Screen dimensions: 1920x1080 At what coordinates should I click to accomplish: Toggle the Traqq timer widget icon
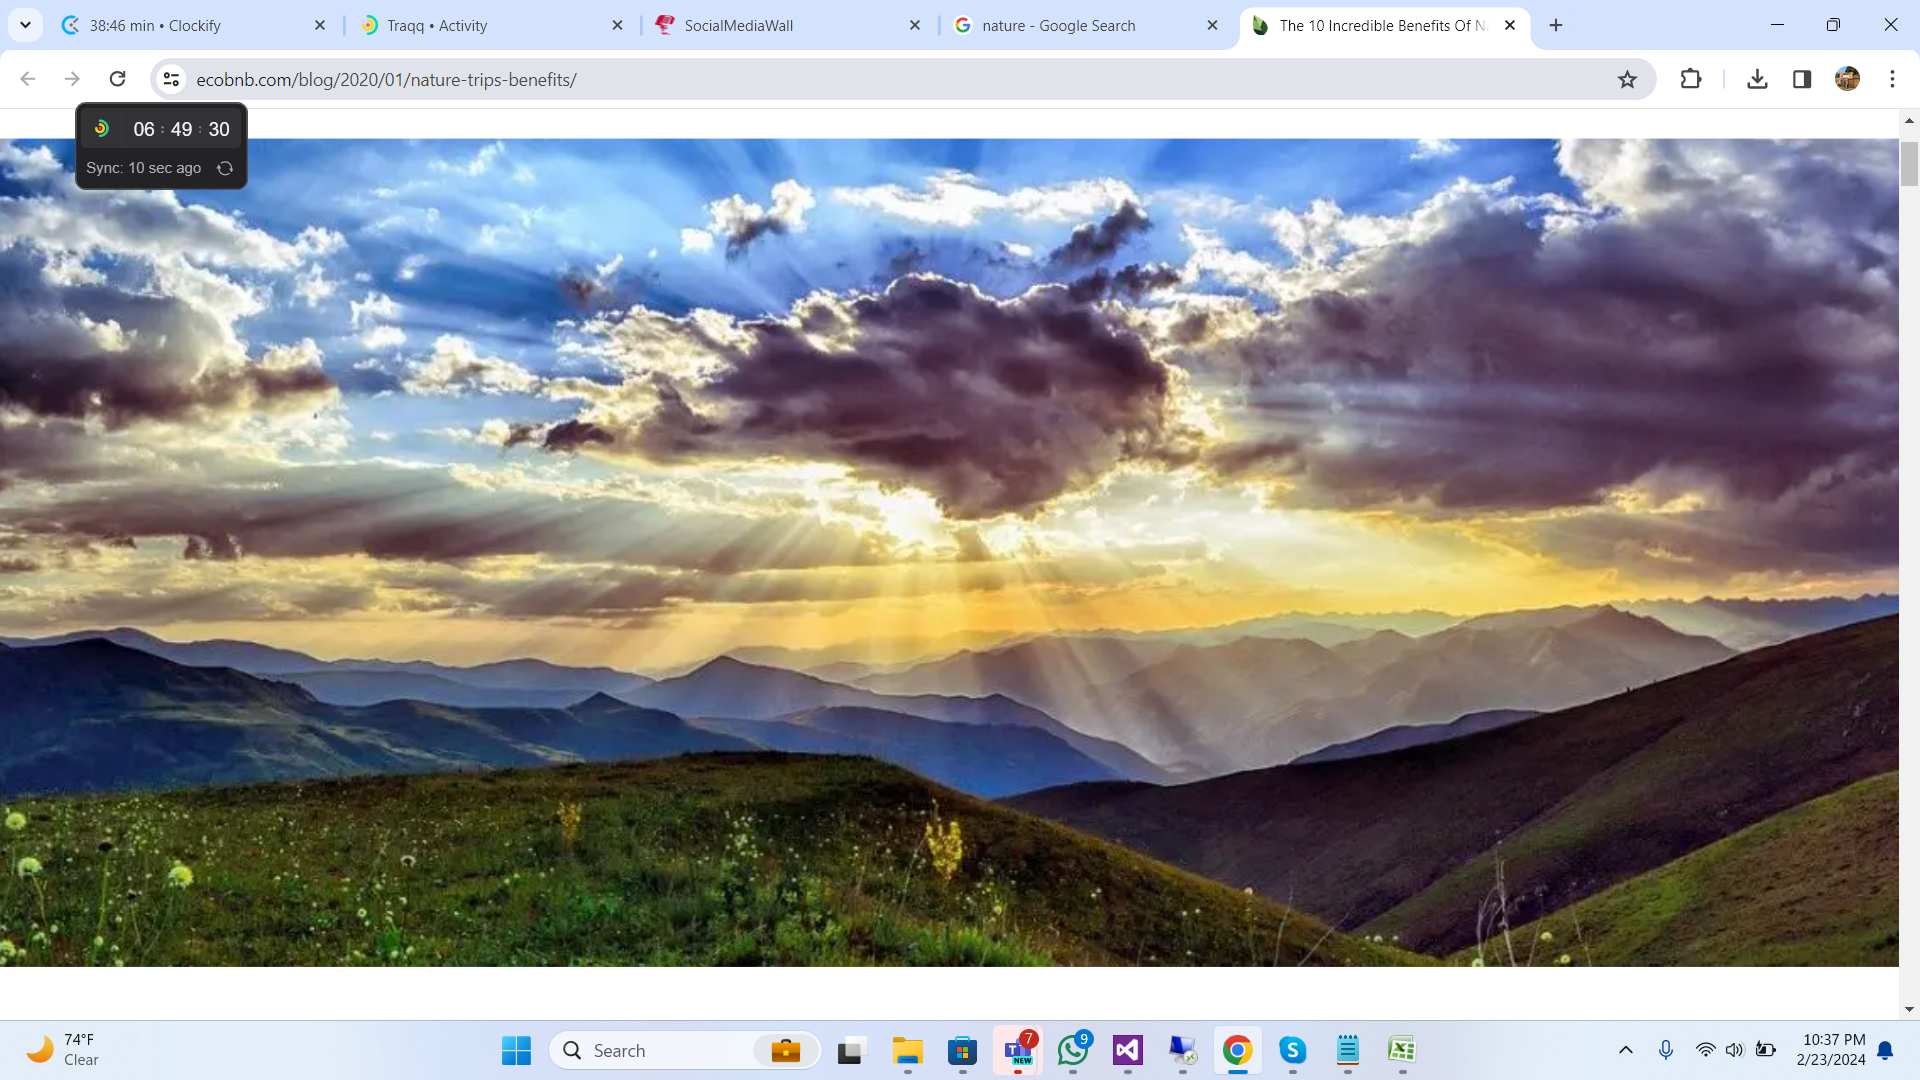coord(102,128)
